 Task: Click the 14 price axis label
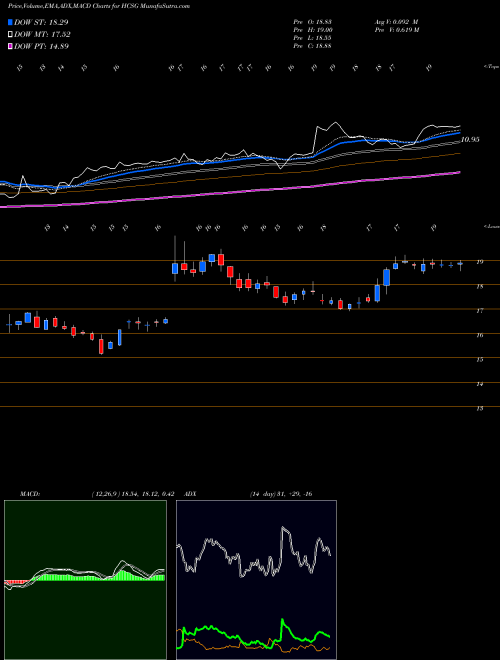(479, 384)
